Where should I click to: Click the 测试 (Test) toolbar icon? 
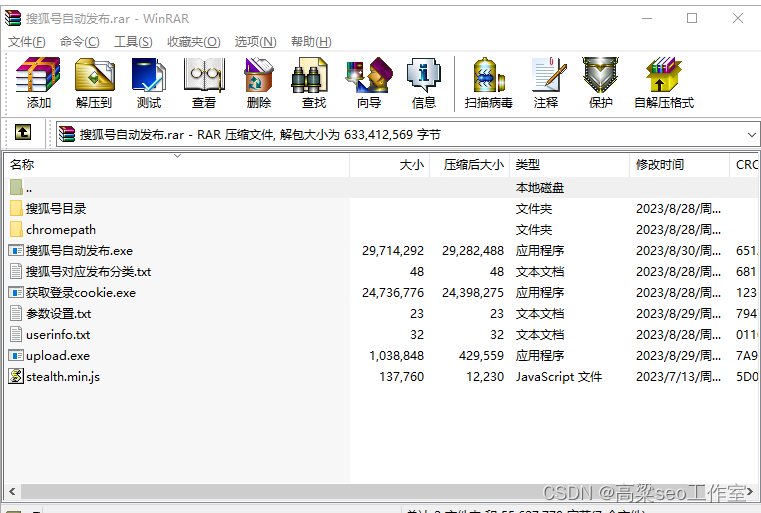pyautogui.click(x=149, y=75)
